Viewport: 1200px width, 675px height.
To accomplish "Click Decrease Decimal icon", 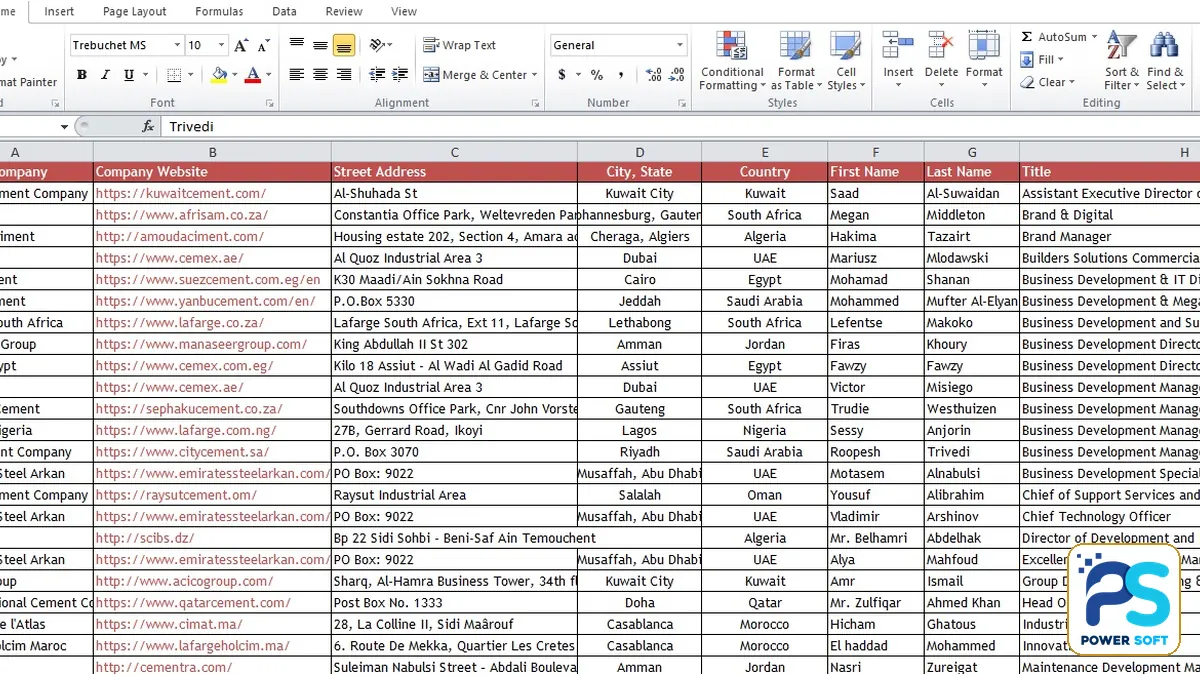I will [677, 75].
